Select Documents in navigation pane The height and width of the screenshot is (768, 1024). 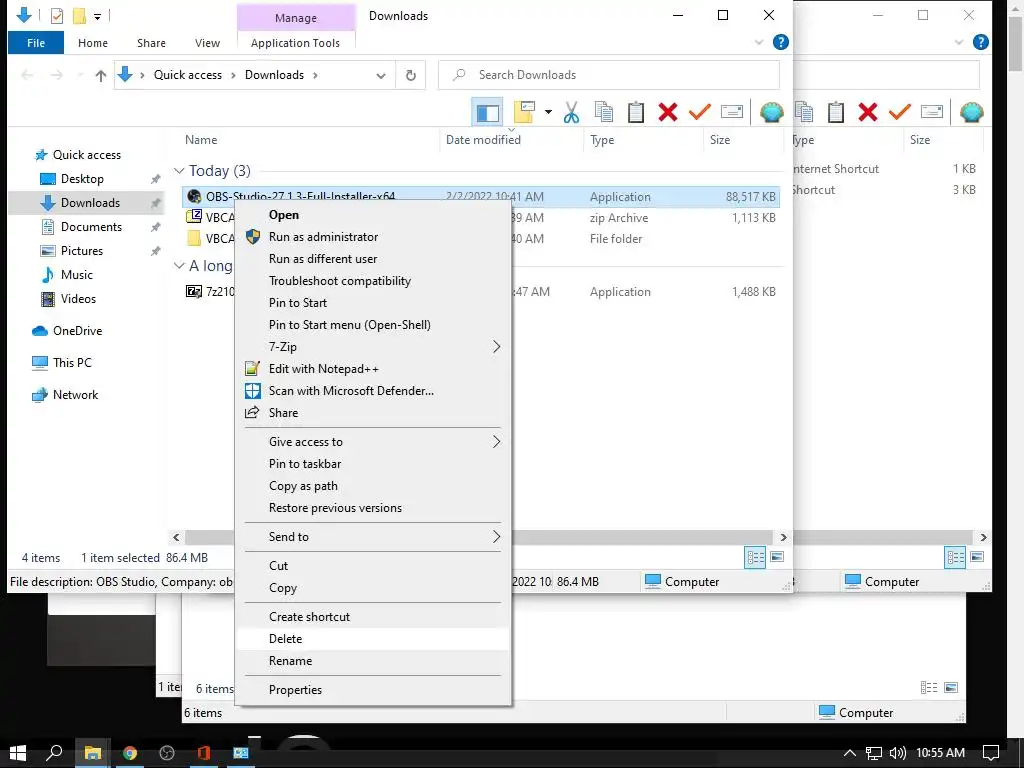[91, 227]
